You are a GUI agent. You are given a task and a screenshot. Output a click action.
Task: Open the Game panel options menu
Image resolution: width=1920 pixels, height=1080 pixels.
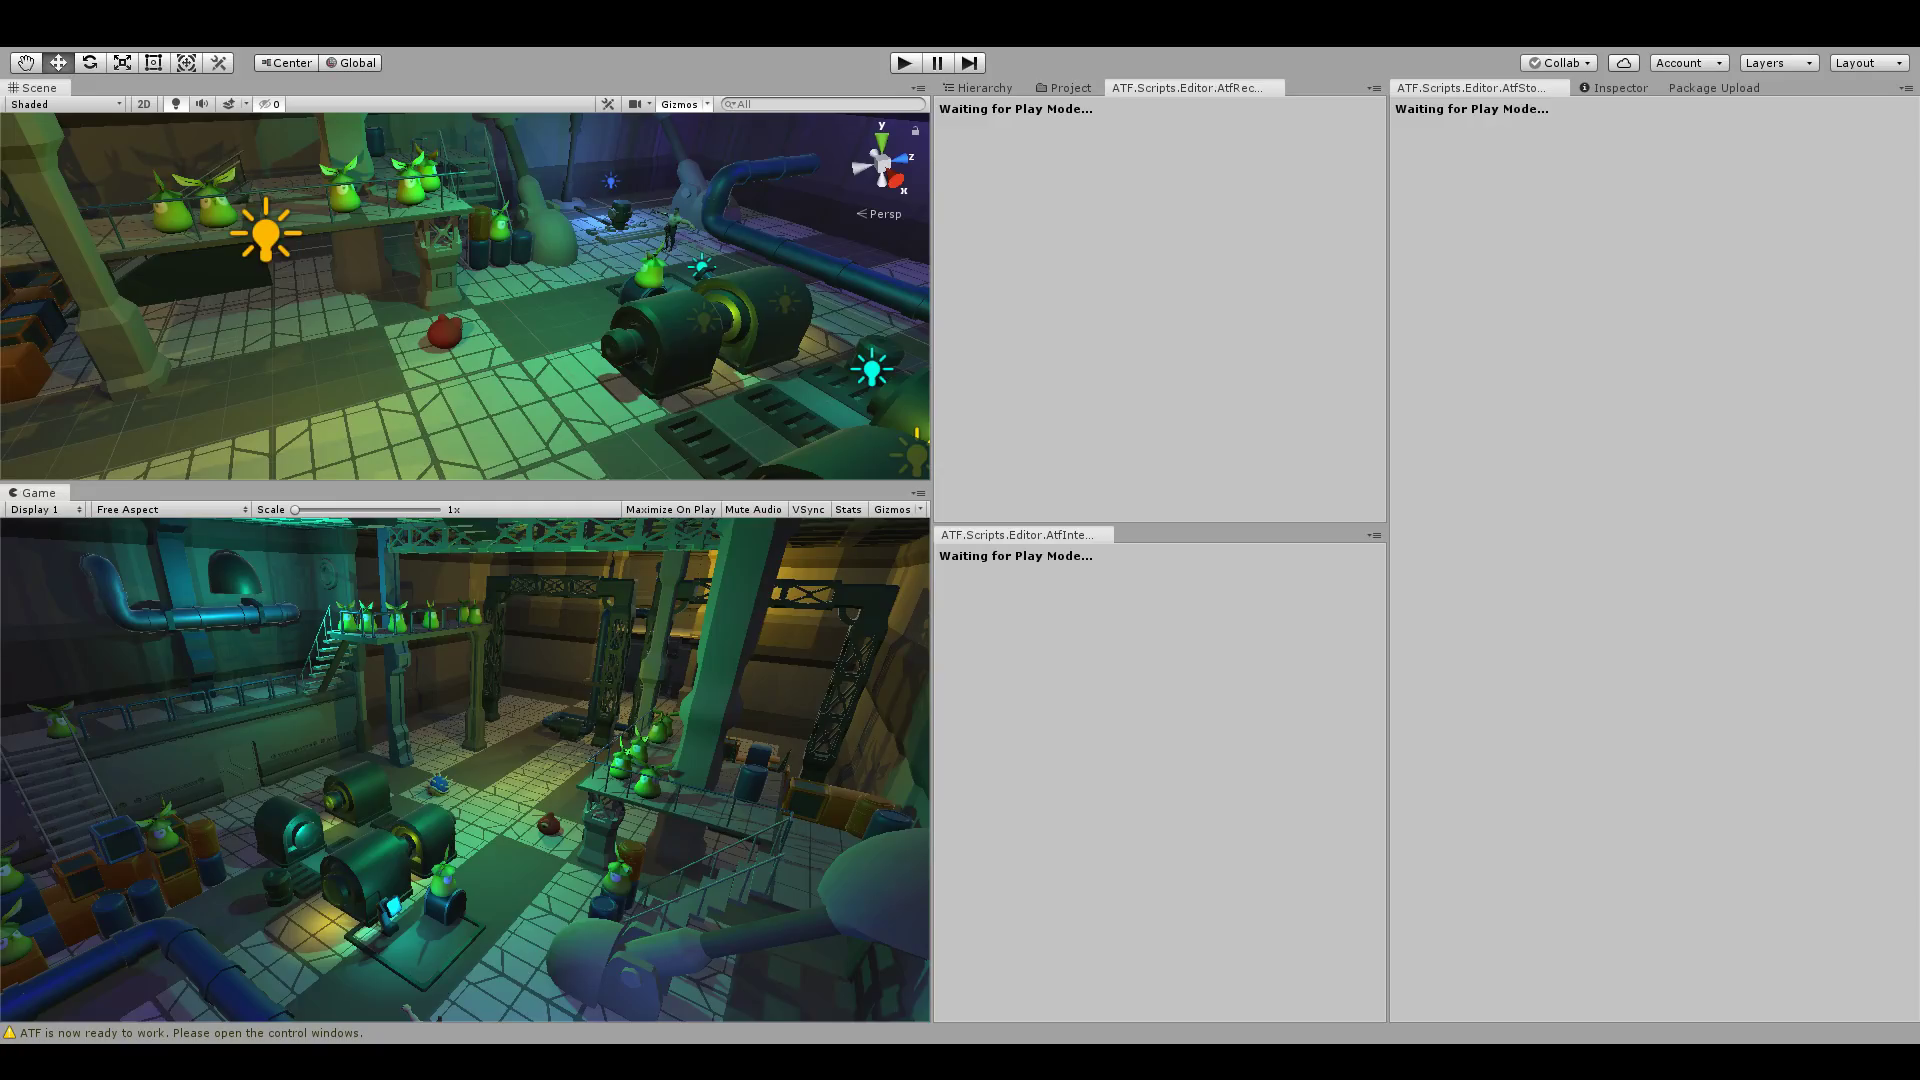pos(918,493)
